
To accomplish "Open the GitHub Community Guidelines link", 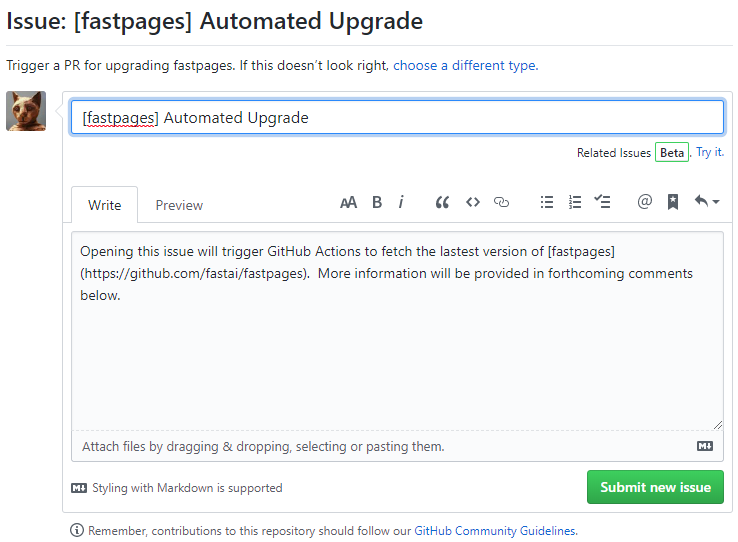I will pyautogui.click(x=496, y=531).
